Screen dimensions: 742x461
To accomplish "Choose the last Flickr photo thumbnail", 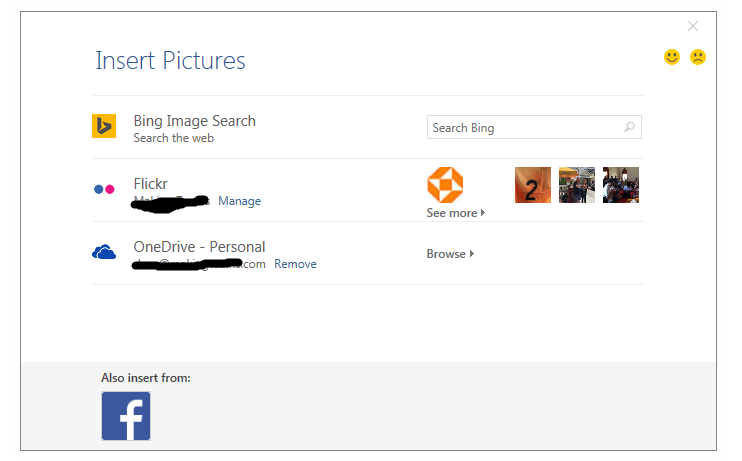I will click(x=621, y=185).
